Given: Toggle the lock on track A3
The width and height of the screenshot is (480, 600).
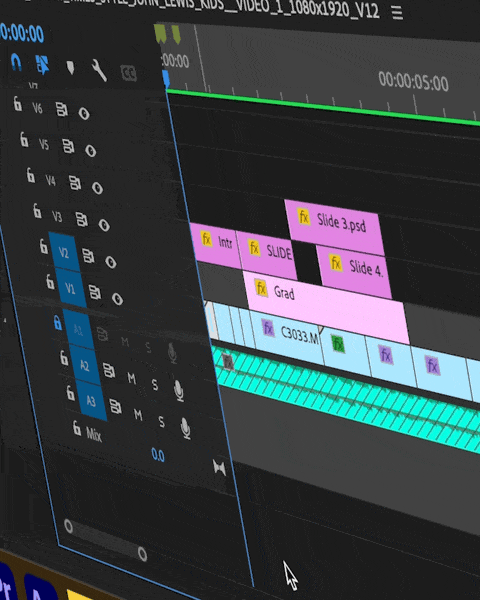Looking at the screenshot, I should click(70, 393).
